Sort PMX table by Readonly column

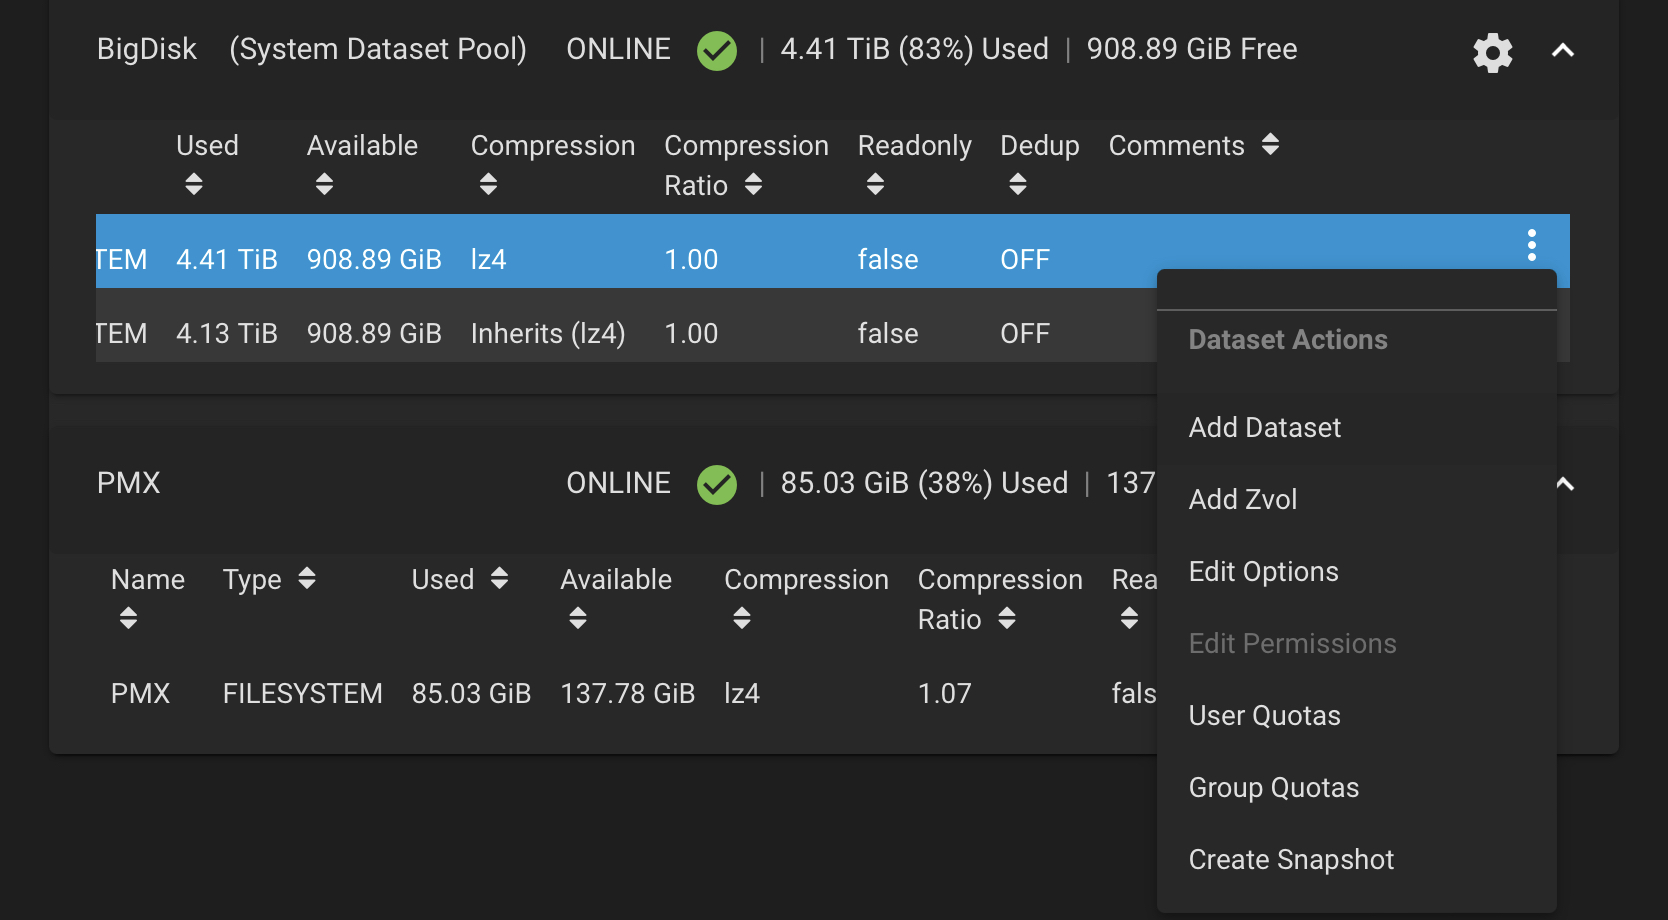[1129, 618]
